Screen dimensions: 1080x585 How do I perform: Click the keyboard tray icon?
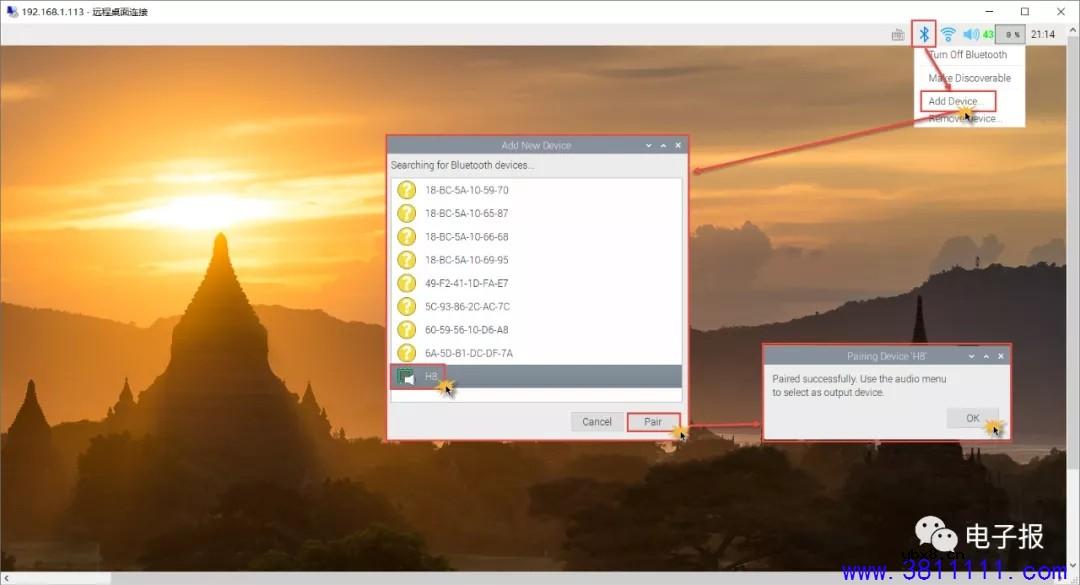click(x=898, y=35)
